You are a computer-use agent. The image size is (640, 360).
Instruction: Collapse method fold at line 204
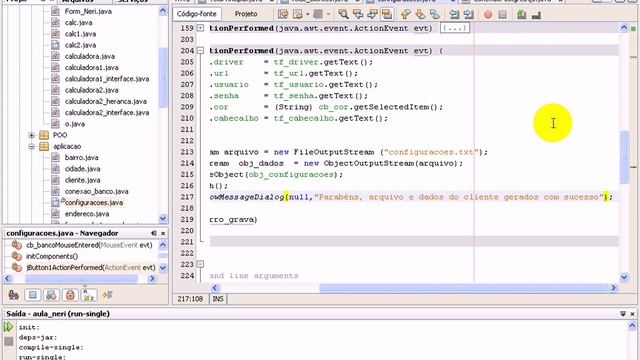click(200, 51)
